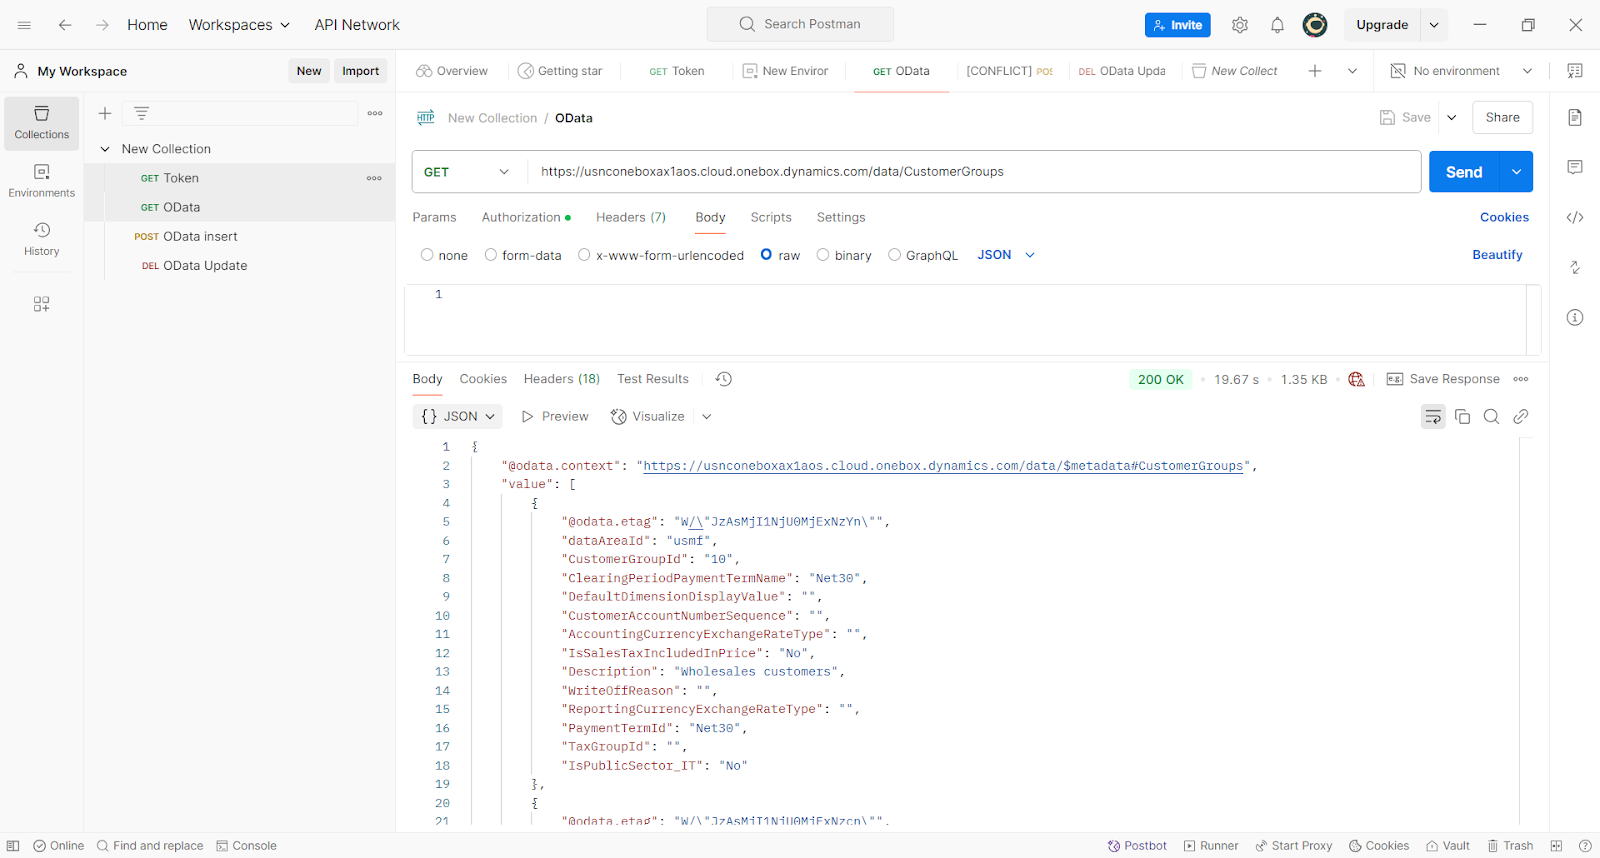This screenshot has height=858, width=1600.
Task: Open the request info icon
Action: click(x=1575, y=317)
